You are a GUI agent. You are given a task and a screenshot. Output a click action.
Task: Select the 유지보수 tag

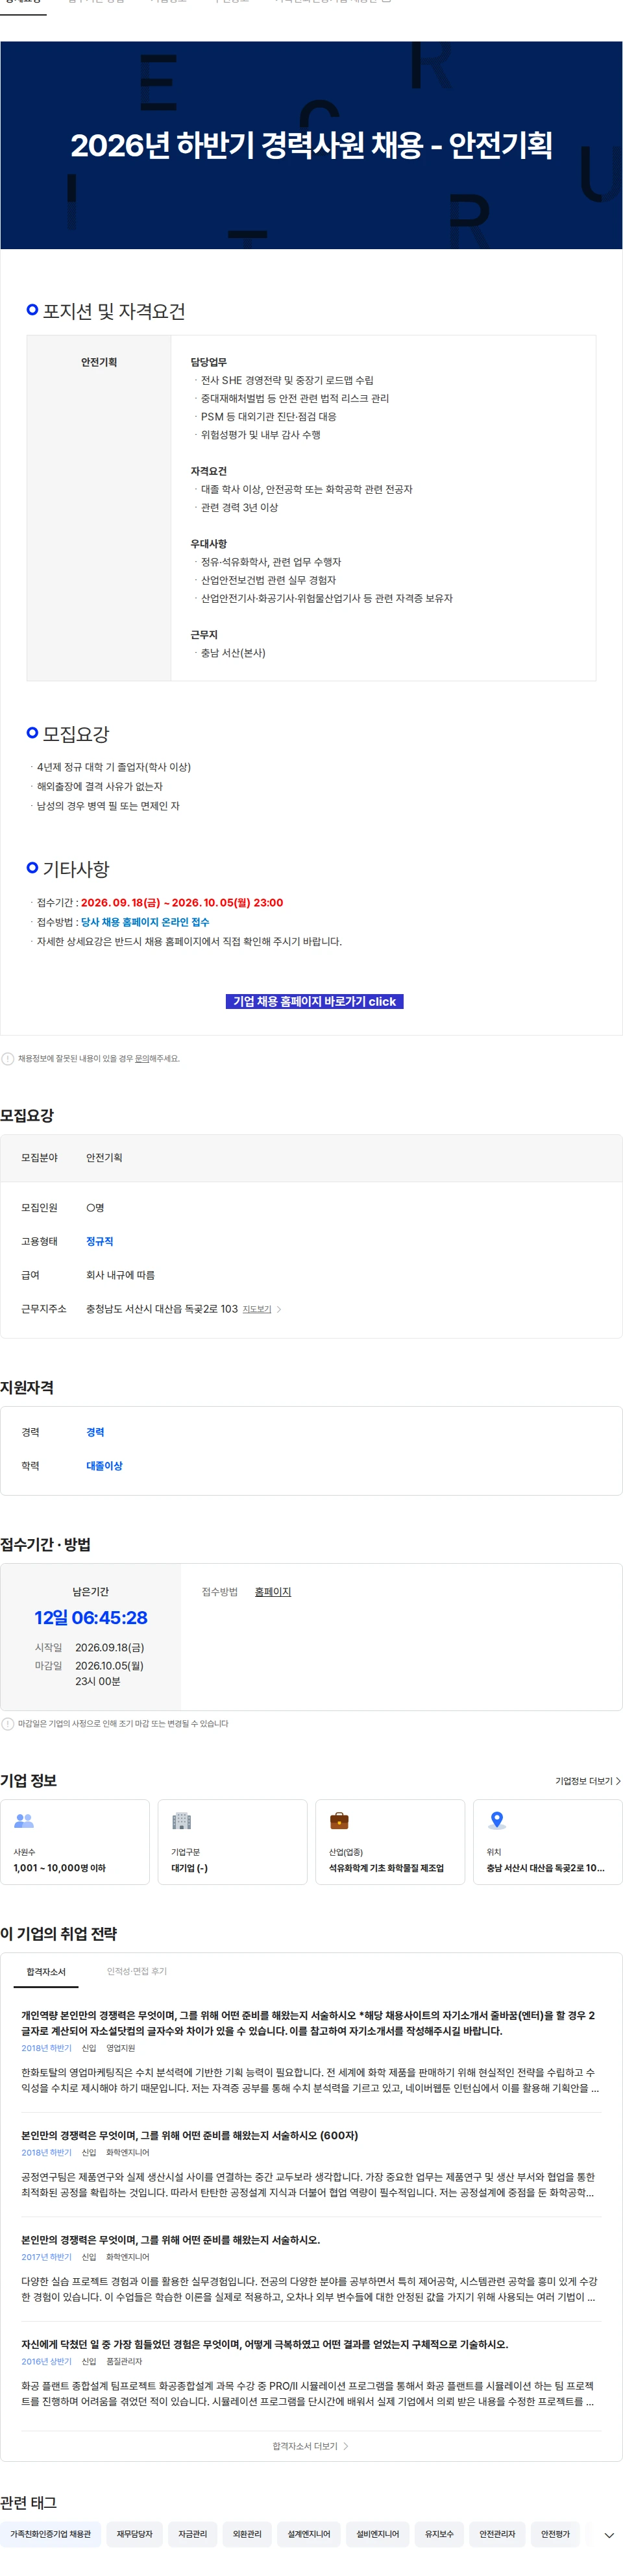pyautogui.click(x=439, y=2534)
